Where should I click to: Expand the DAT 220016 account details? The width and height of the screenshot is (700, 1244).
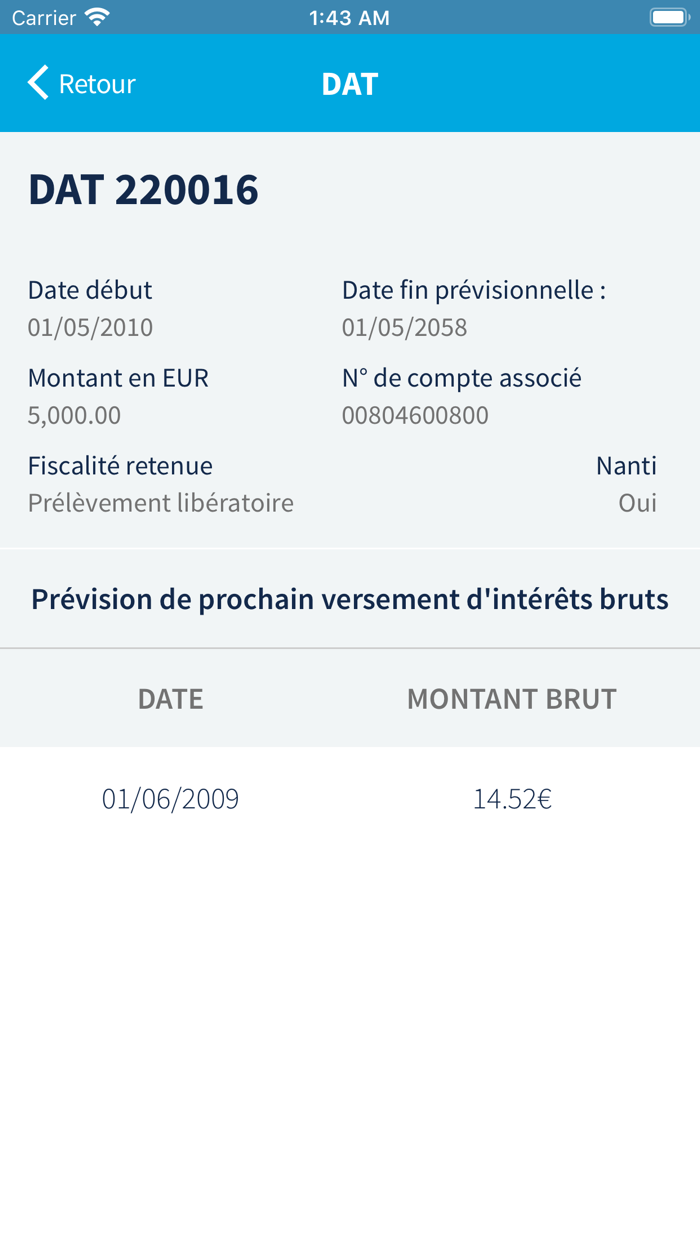point(143,189)
